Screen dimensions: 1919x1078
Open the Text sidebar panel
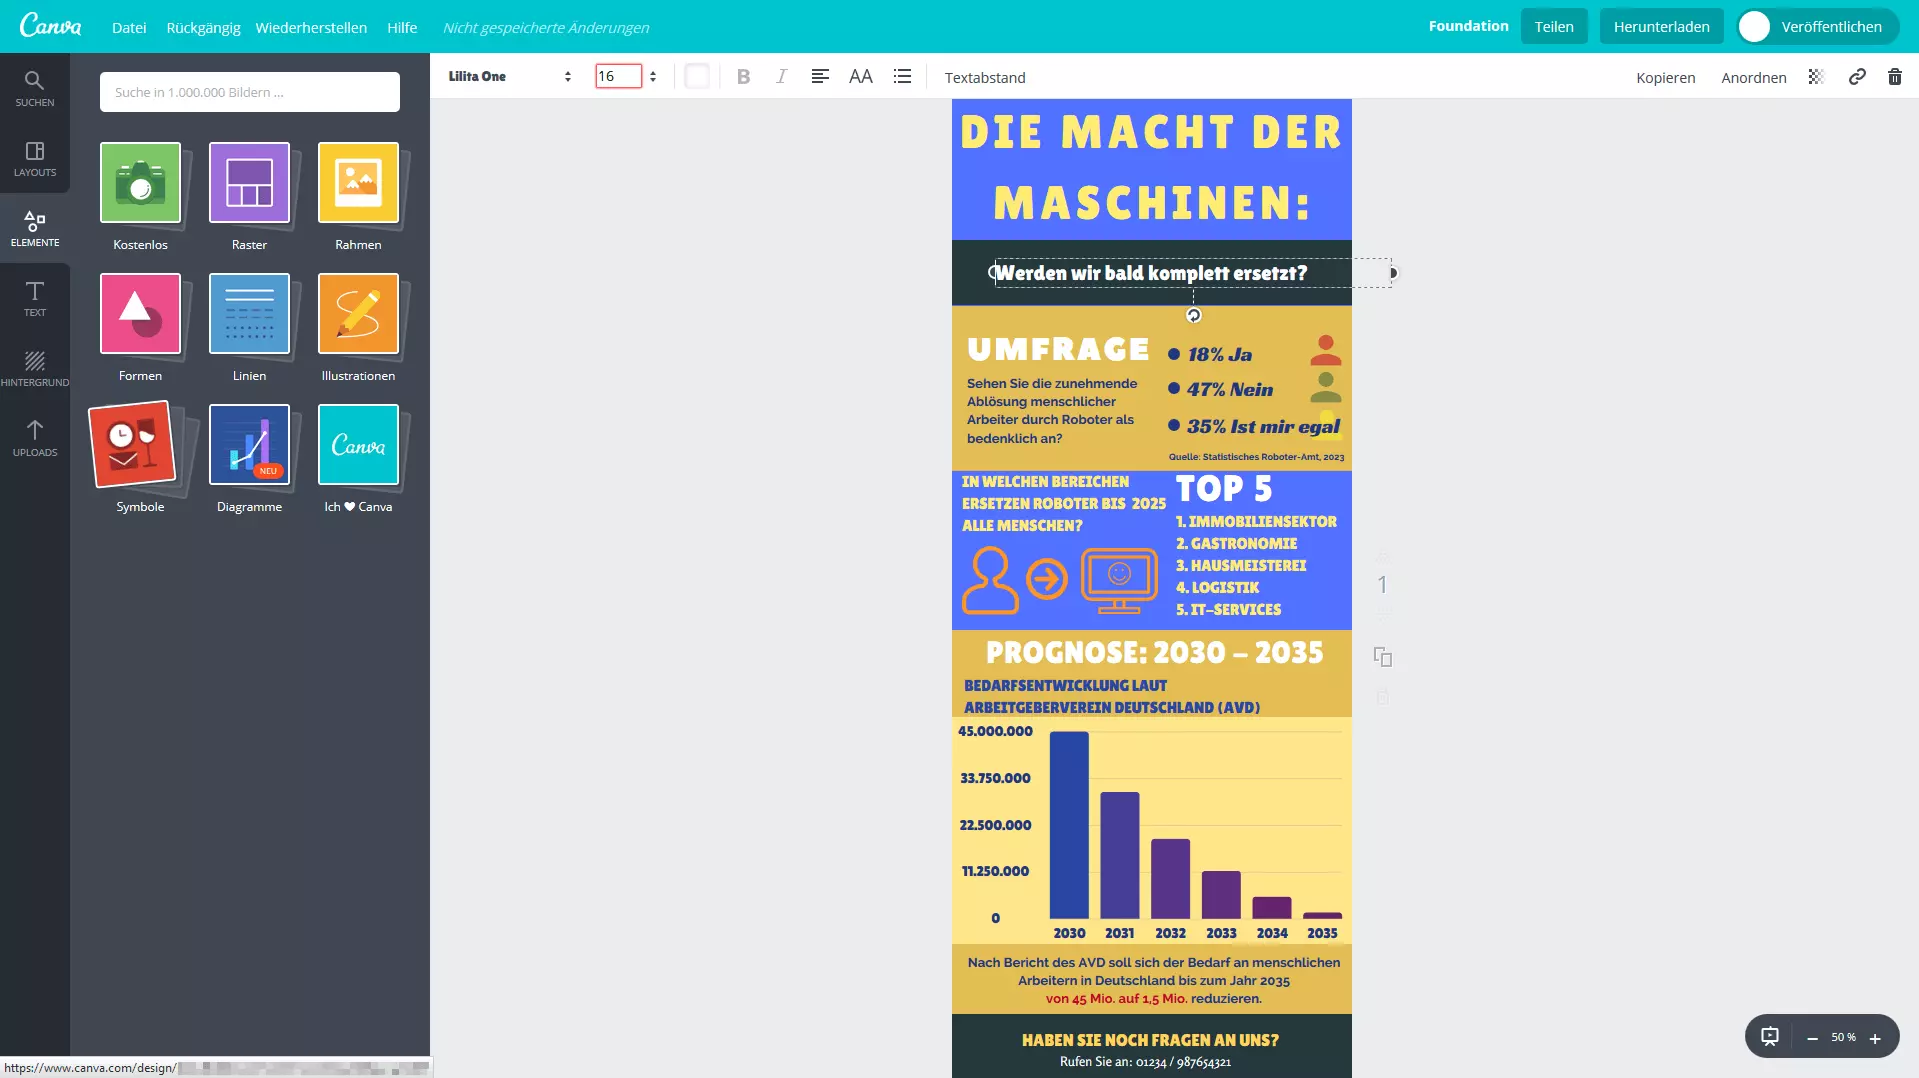pos(35,298)
